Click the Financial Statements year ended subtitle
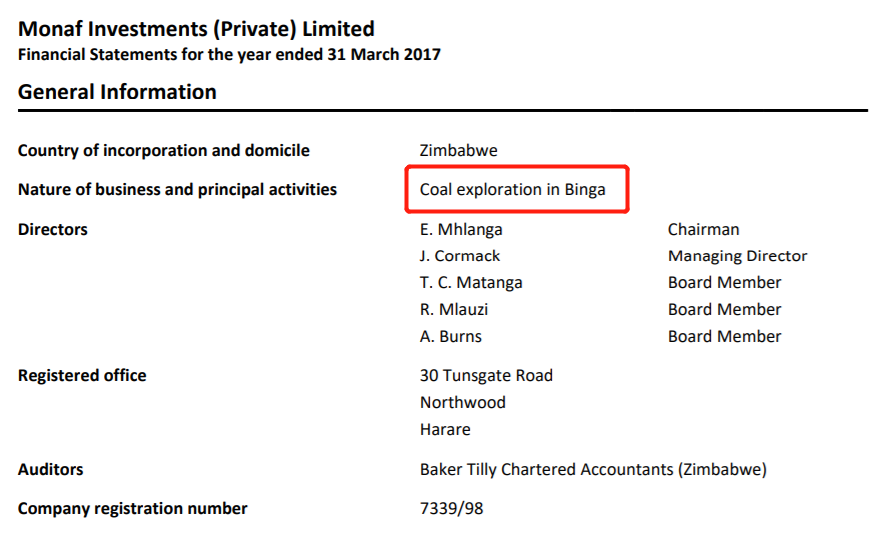Image resolution: width=880 pixels, height=547 pixels. pyautogui.click(x=229, y=54)
